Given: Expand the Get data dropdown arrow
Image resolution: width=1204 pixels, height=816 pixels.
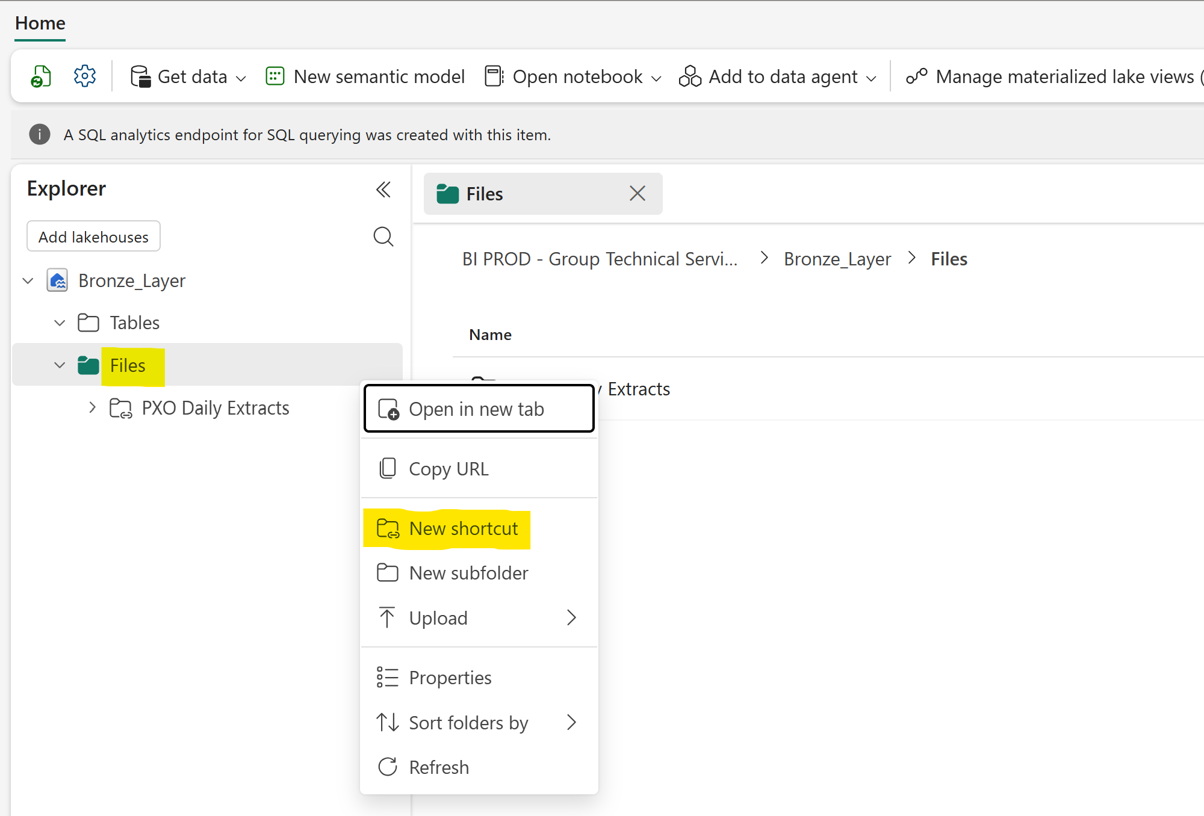Looking at the screenshot, I should click(x=241, y=78).
